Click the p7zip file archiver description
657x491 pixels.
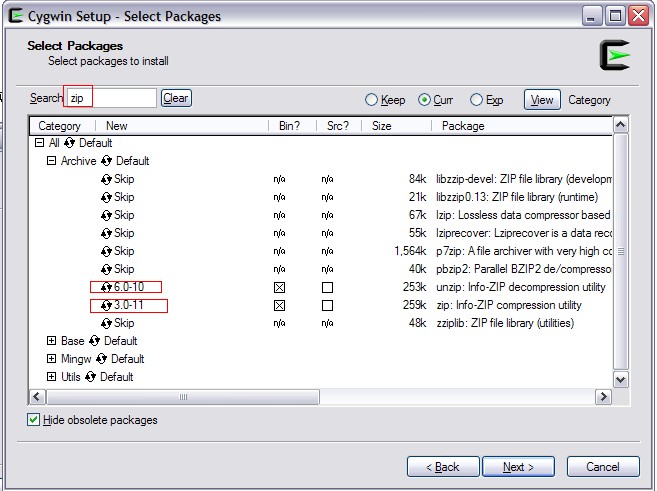pyautogui.click(x=524, y=251)
